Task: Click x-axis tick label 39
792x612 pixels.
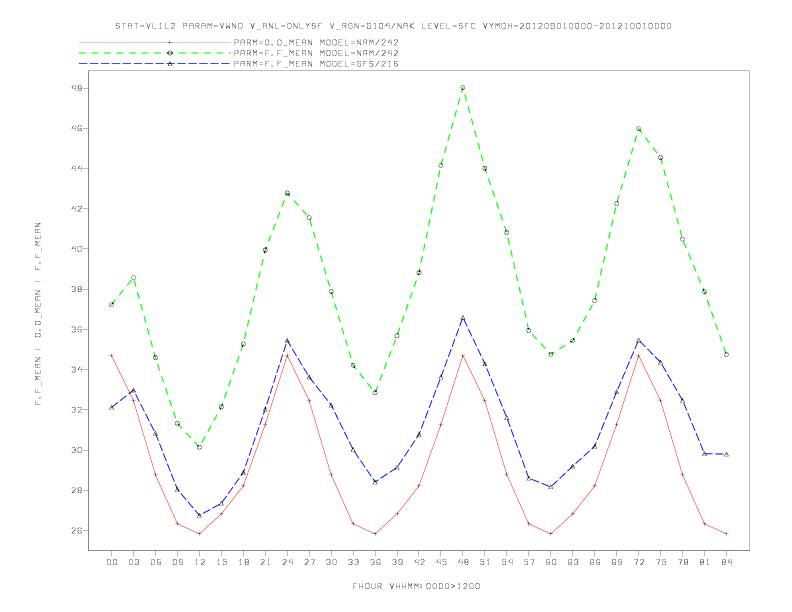Action: coord(397,562)
